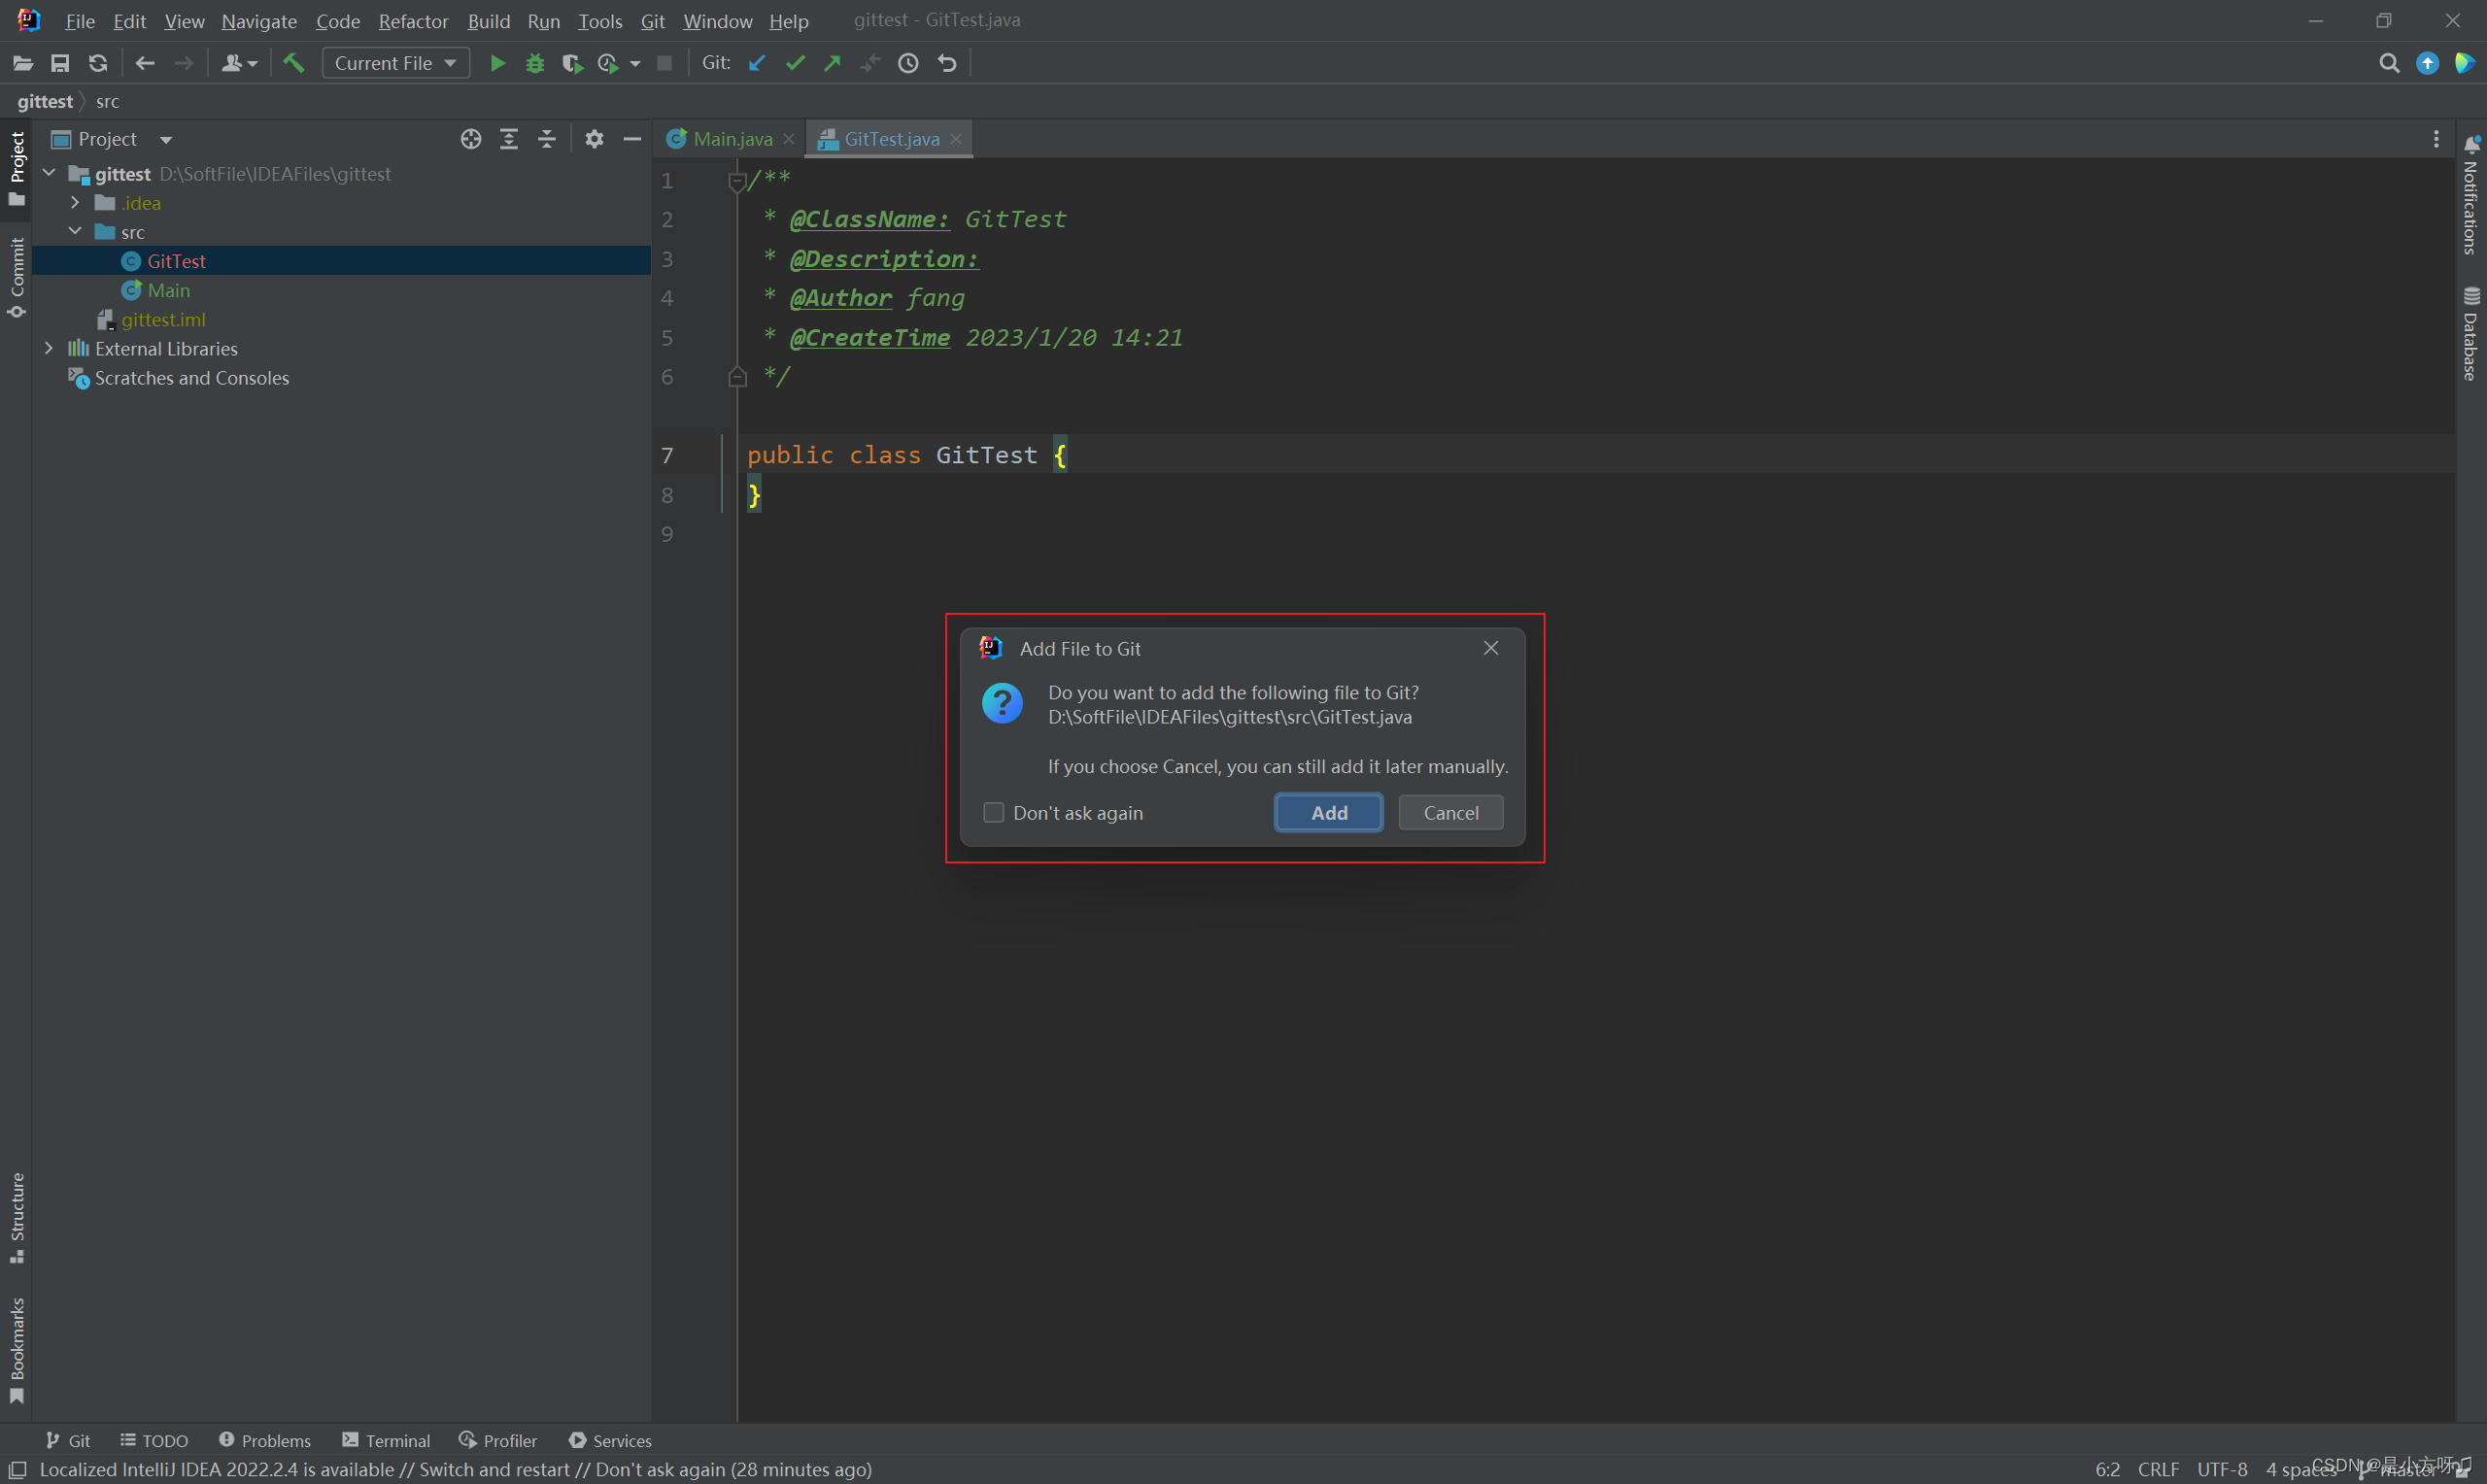The width and height of the screenshot is (2487, 1484).
Task: Click the Git push icon in toolbar
Action: click(834, 63)
